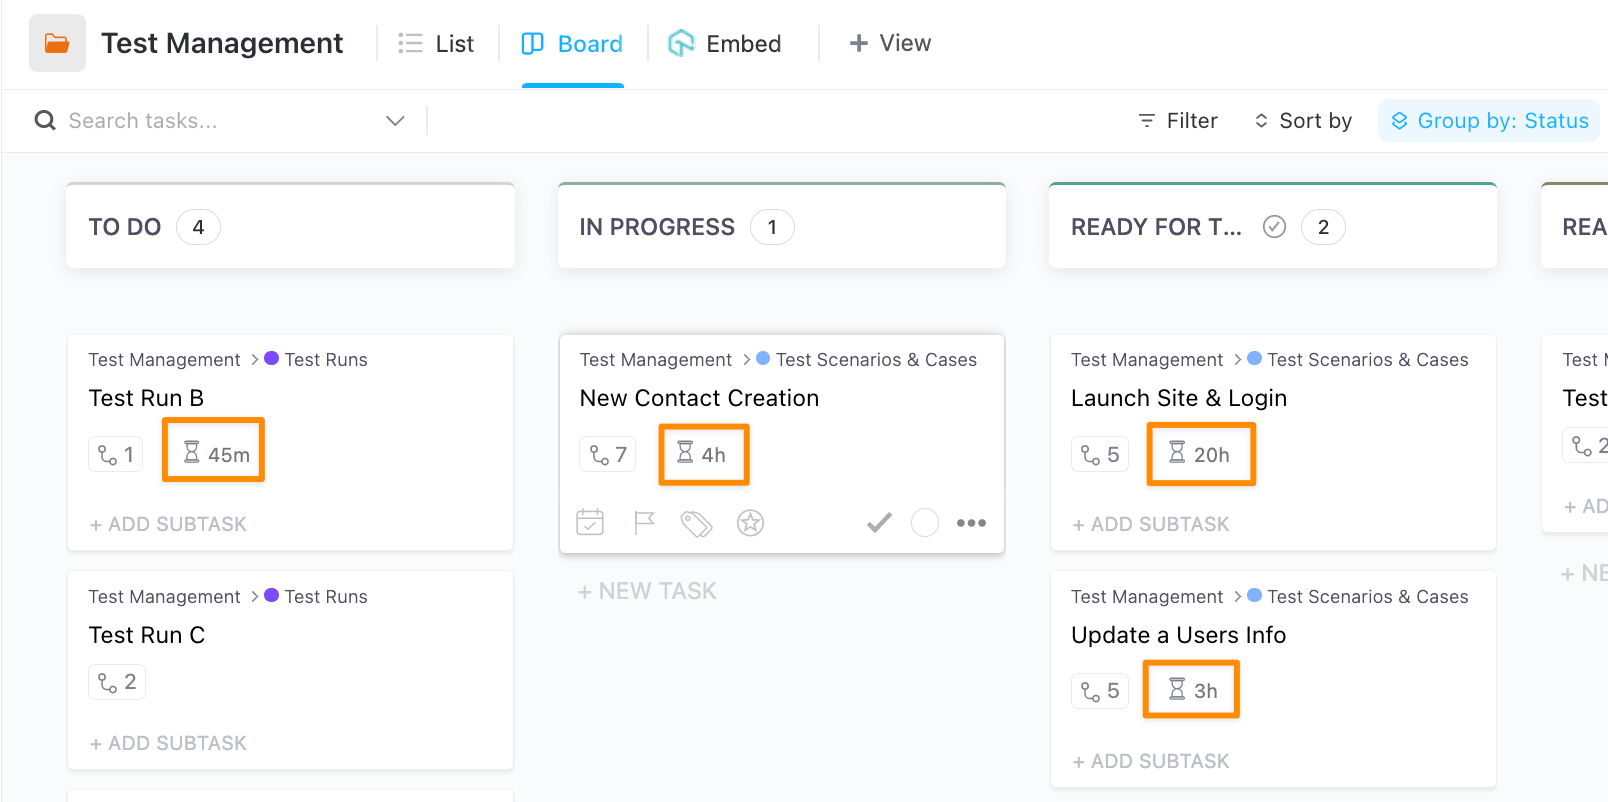Click + NEW TASK under In Progress
1608x802 pixels.
click(x=648, y=591)
